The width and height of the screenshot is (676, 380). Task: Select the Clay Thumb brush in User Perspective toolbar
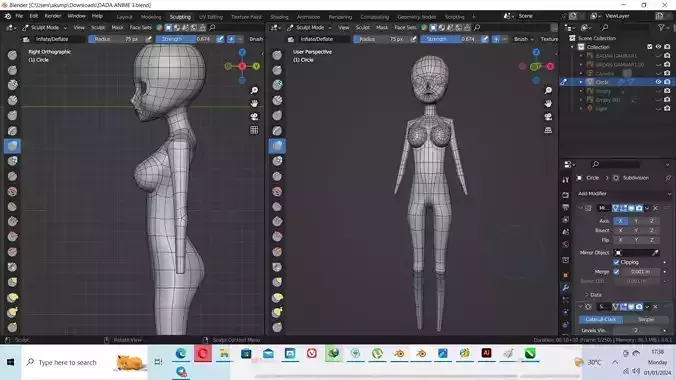coord(277,115)
